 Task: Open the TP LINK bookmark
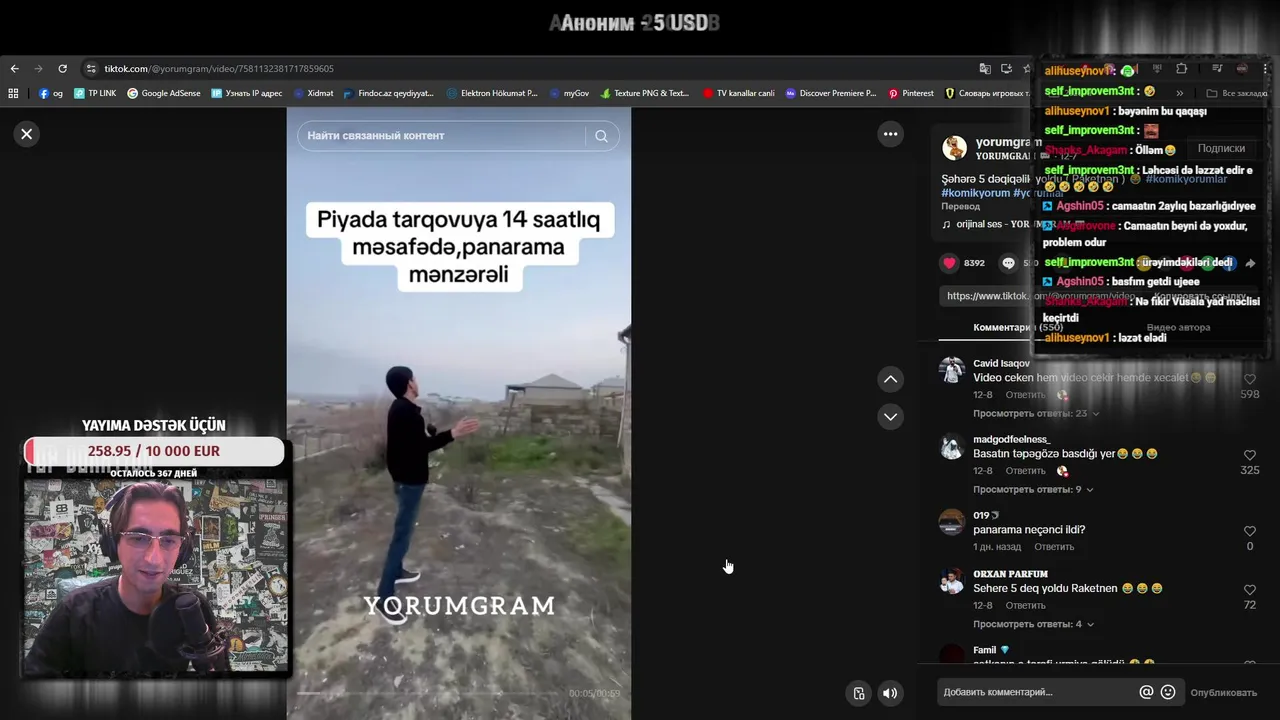pos(95,93)
